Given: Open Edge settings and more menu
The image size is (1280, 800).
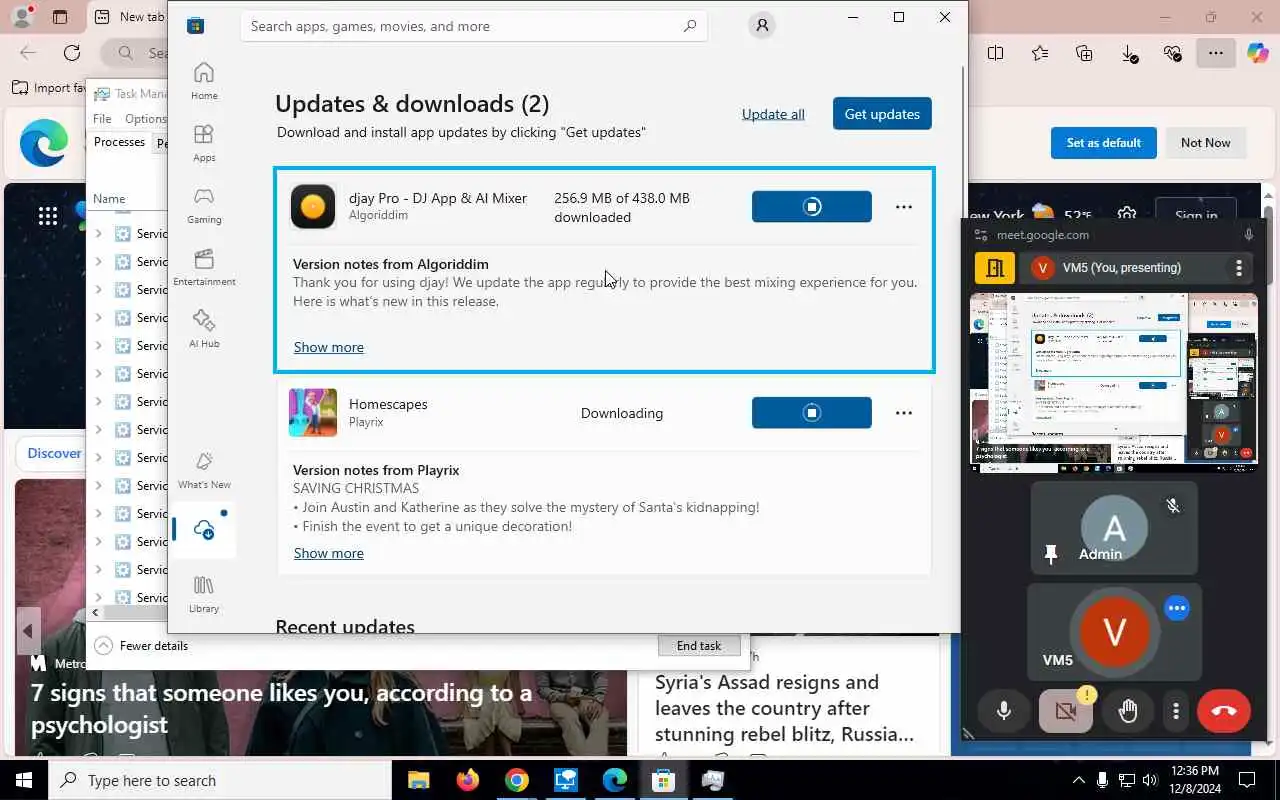Looking at the screenshot, I should 1215,53.
